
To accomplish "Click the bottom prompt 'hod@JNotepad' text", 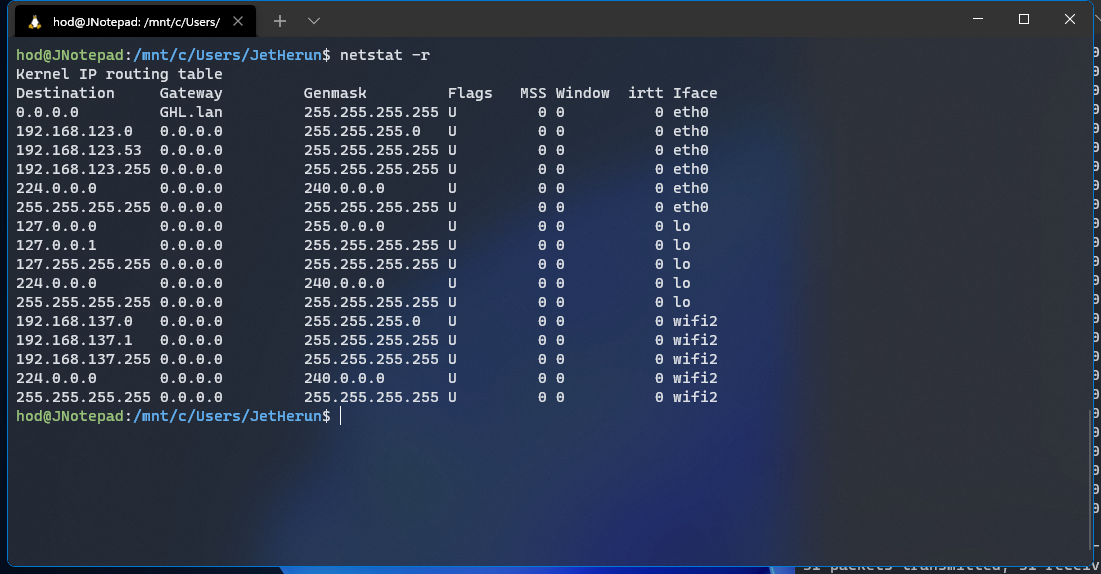I will coord(70,415).
